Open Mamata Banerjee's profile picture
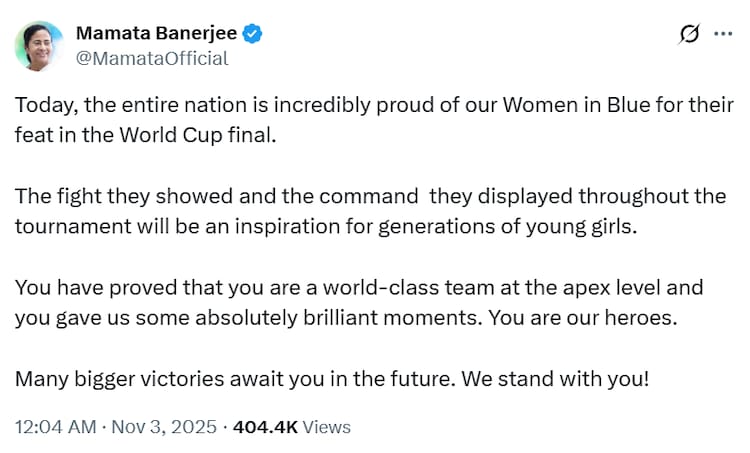 click(36, 46)
